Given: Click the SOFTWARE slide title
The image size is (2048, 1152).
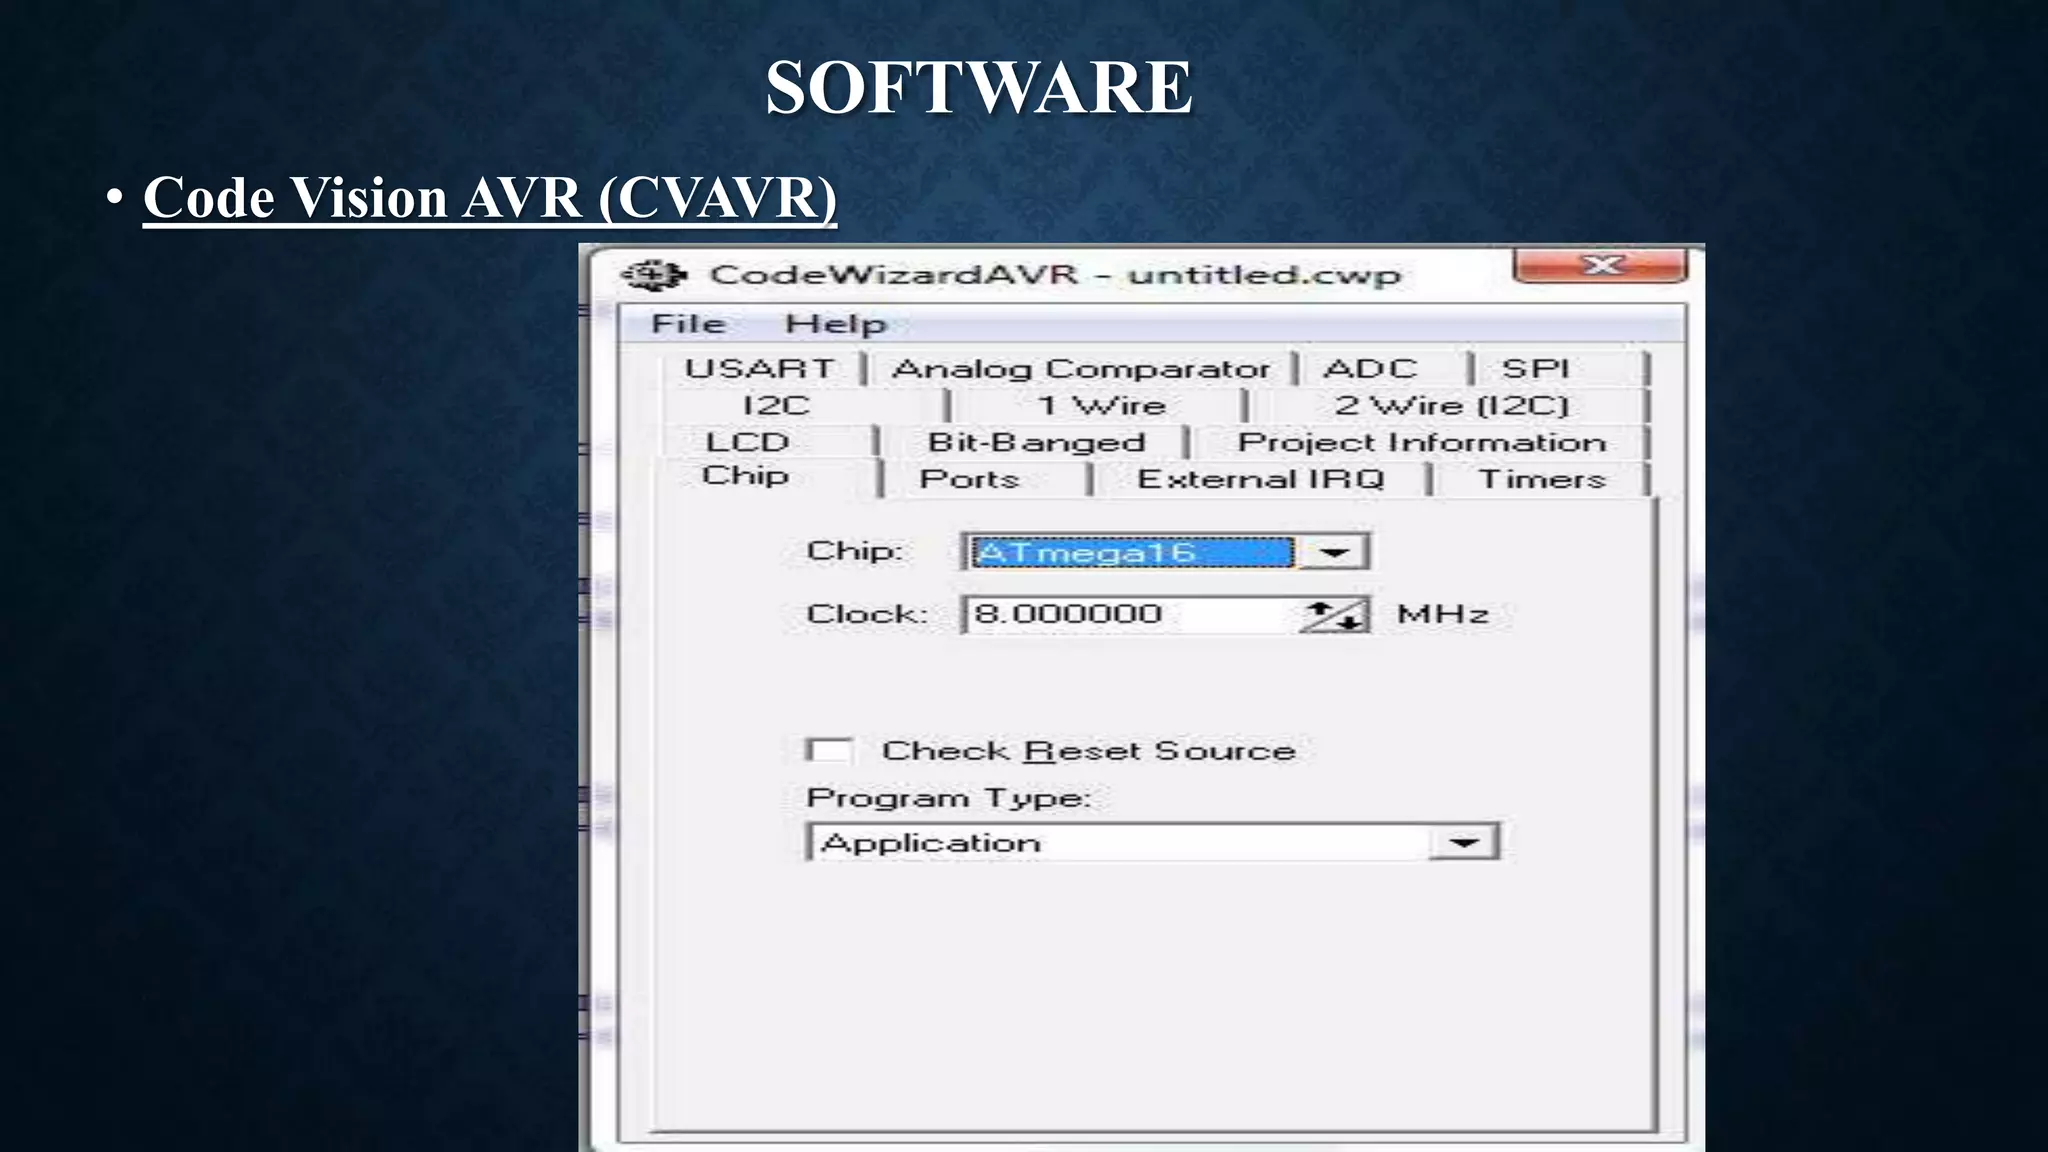Looking at the screenshot, I should [x=979, y=88].
